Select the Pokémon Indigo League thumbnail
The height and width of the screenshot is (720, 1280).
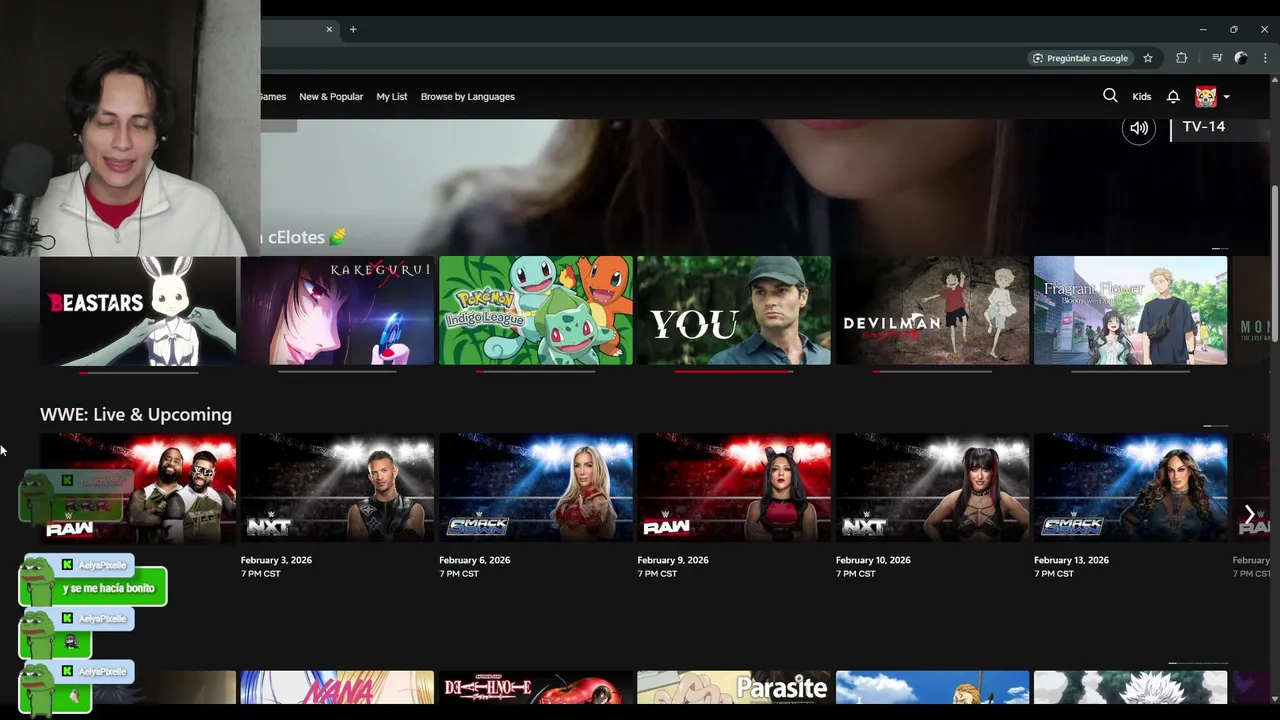tap(535, 310)
